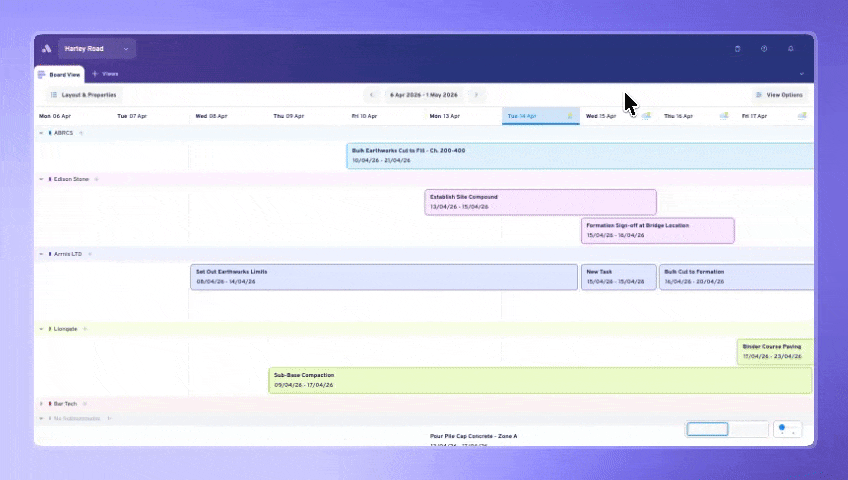848x480 pixels.
Task: Click the ABRCS group name
Action: tap(63, 133)
